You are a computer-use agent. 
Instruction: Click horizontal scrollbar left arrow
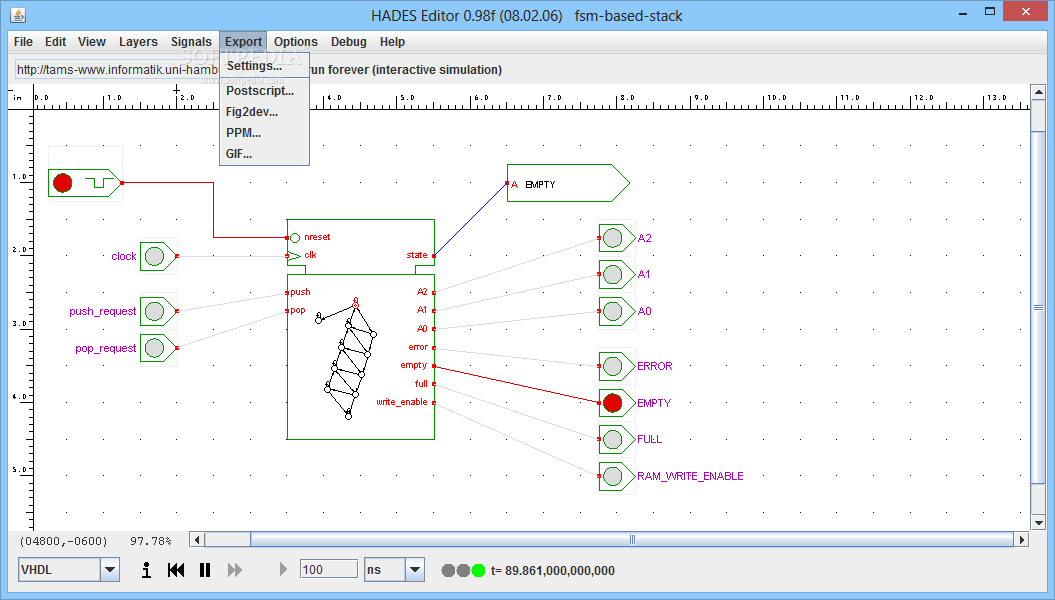click(x=197, y=539)
